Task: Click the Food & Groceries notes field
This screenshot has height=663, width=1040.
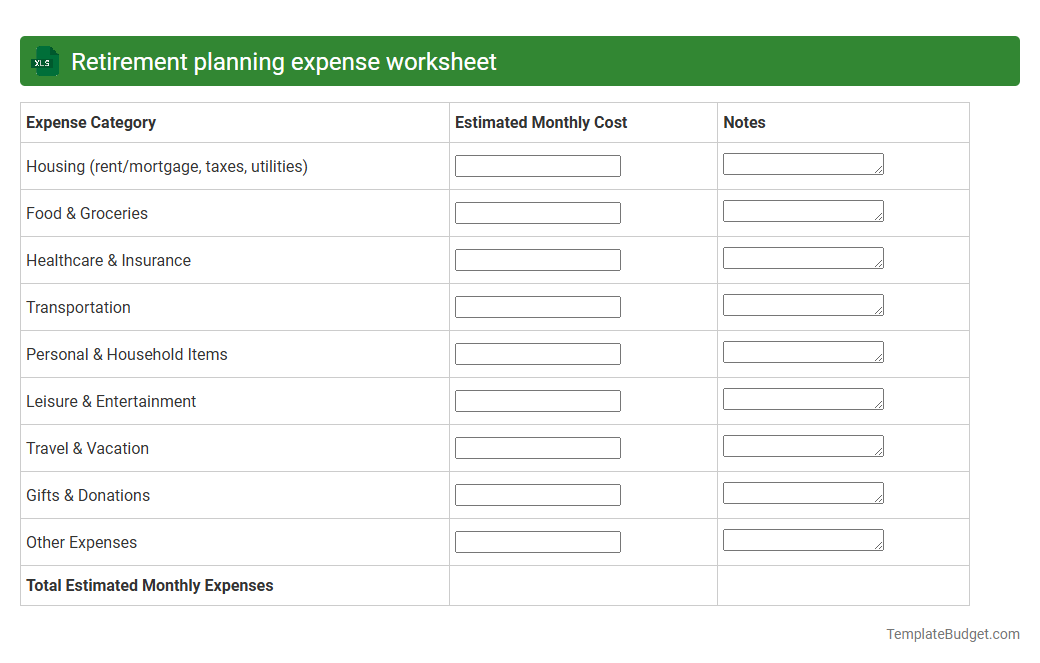Action: point(803,210)
